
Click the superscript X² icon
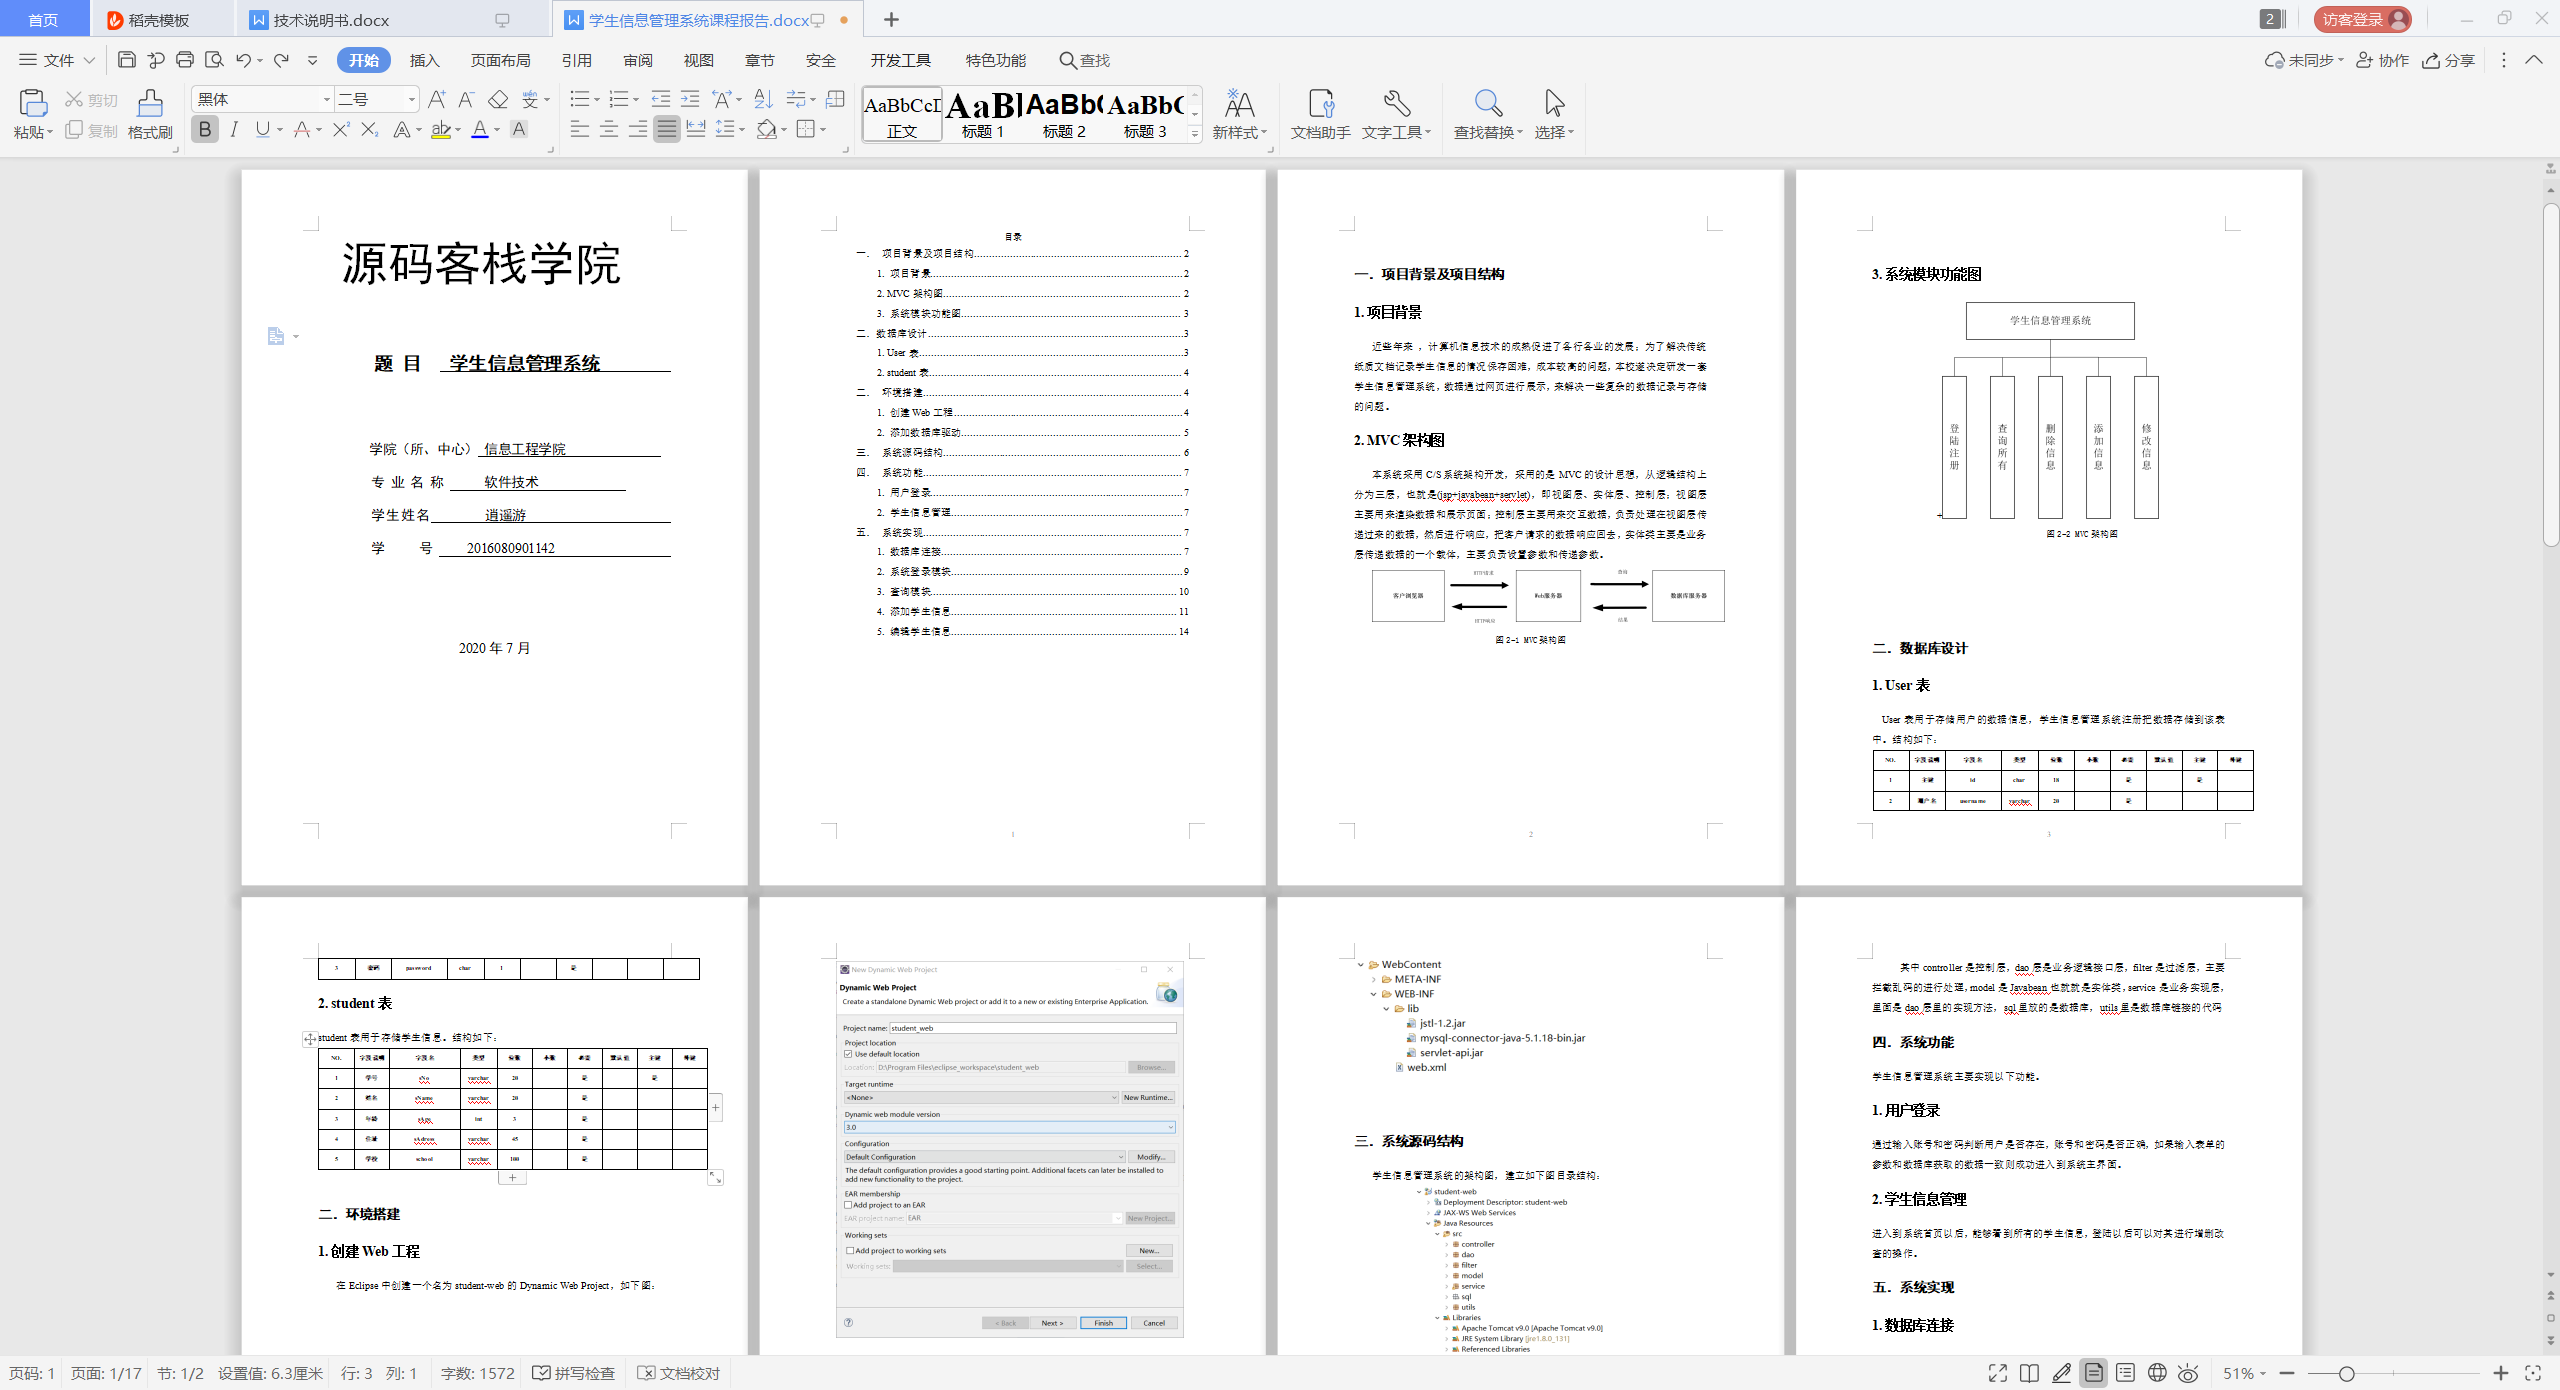[341, 130]
